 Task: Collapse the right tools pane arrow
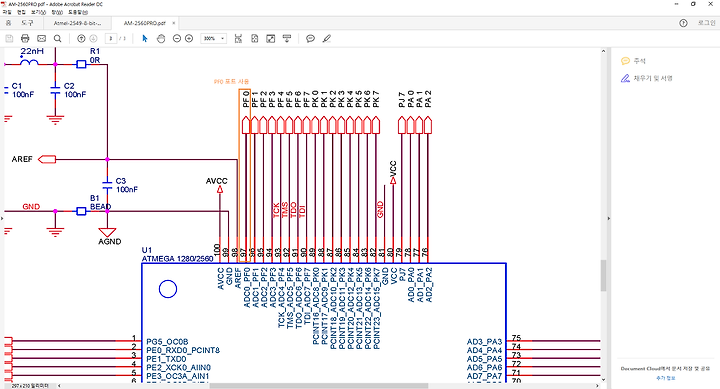tap(609, 219)
